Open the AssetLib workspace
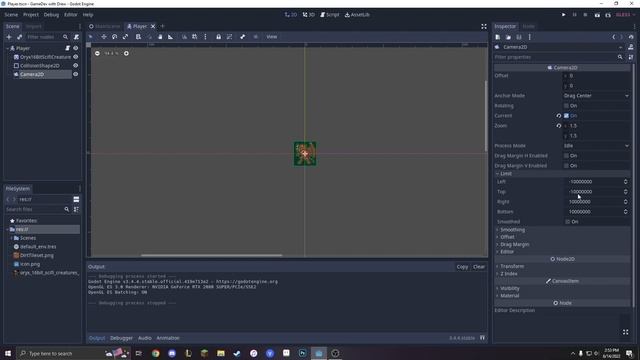 357,15
